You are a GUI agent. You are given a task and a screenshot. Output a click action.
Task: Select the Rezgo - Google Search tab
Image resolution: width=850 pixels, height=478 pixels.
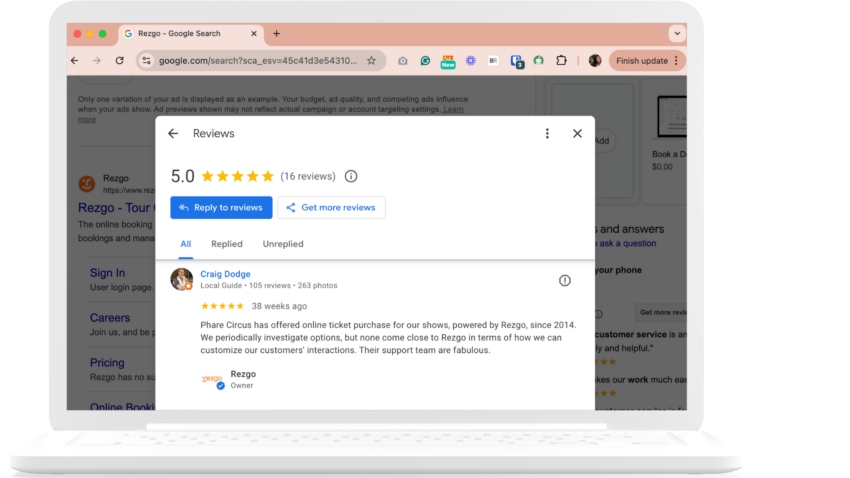coord(191,34)
